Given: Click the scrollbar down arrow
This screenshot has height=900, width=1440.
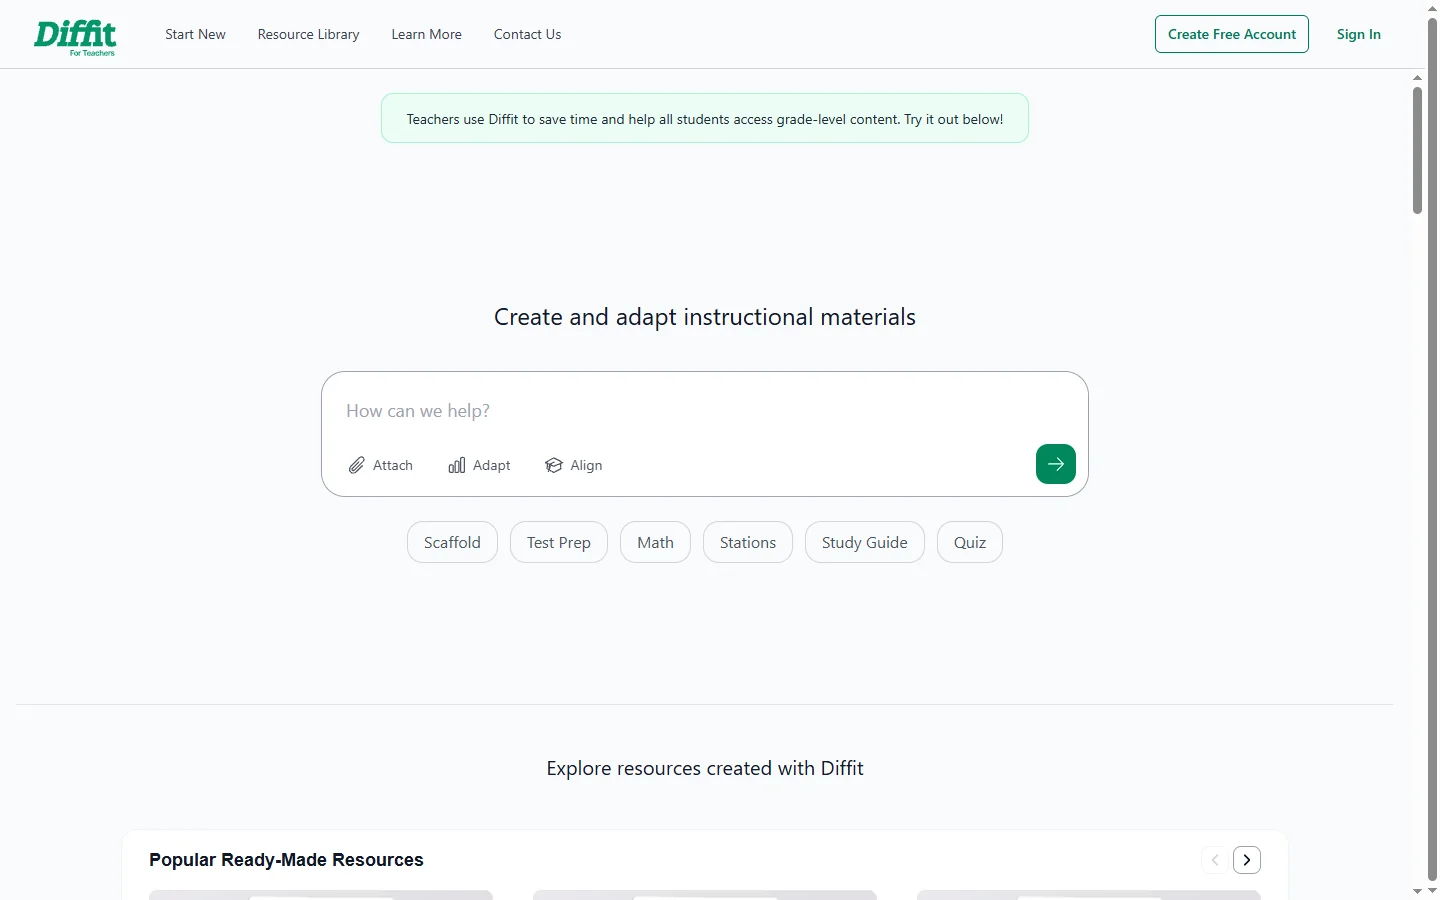Looking at the screenshot, I should [x=1417, y=891].
